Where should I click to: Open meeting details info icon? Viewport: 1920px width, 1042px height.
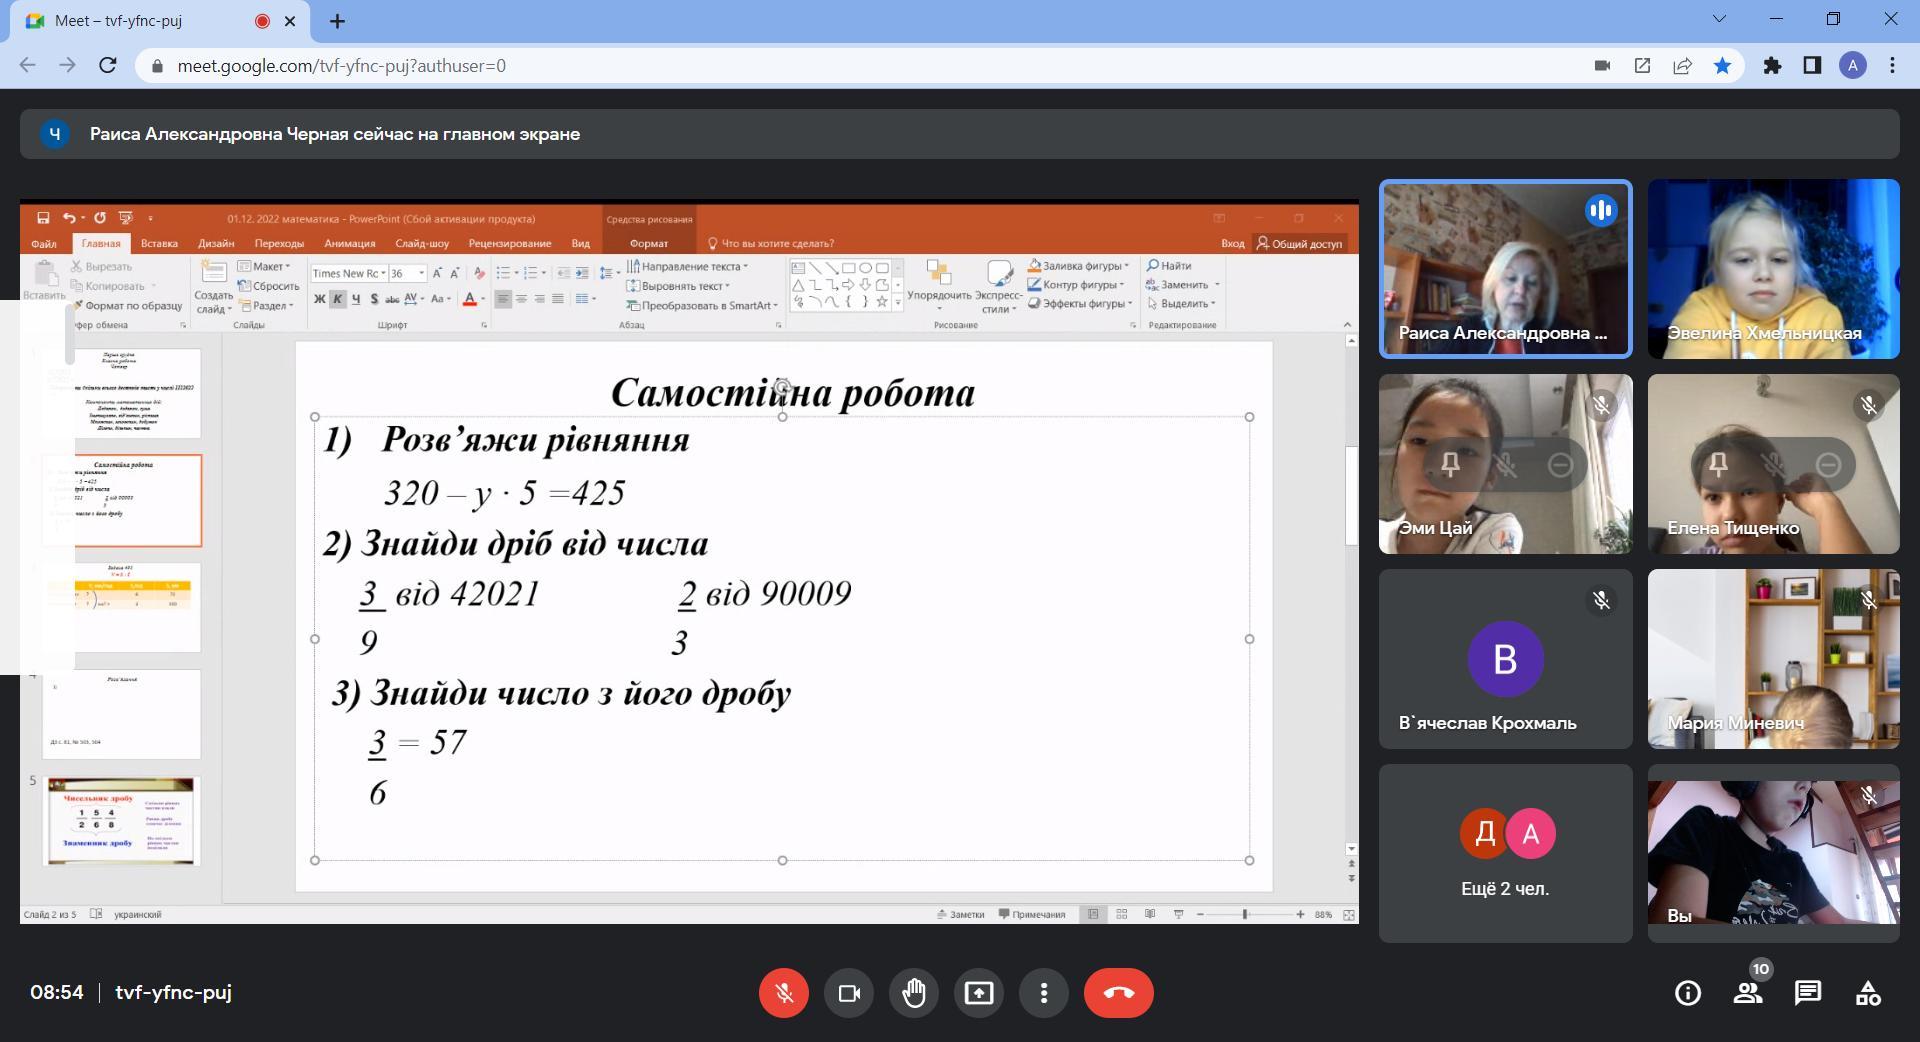point(1687,993)
